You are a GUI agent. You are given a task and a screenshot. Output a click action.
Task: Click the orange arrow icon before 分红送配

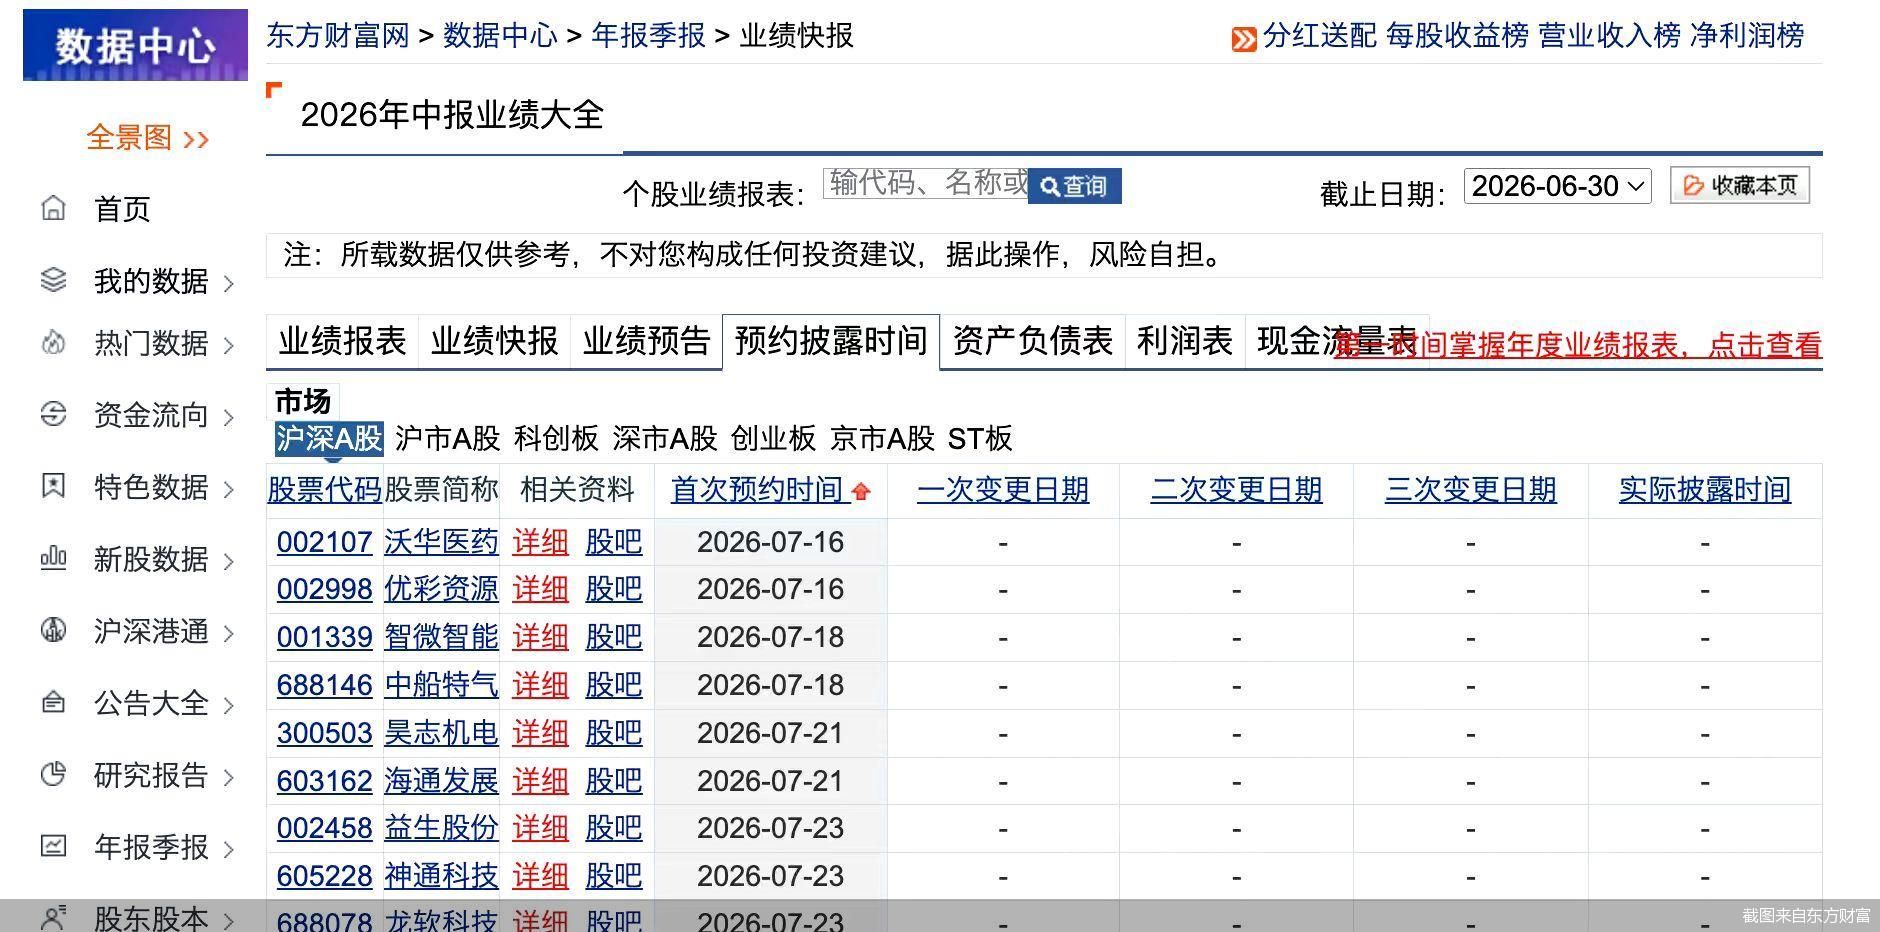(x=1243, y=39)
